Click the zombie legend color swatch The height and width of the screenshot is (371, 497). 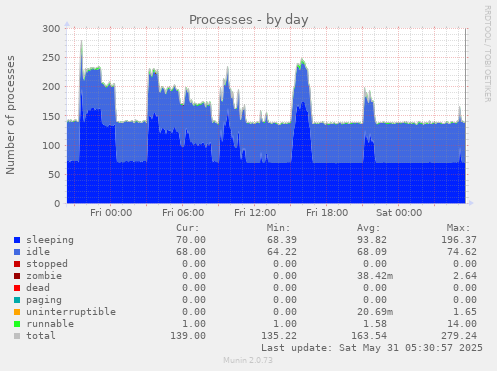click(17, 276)
